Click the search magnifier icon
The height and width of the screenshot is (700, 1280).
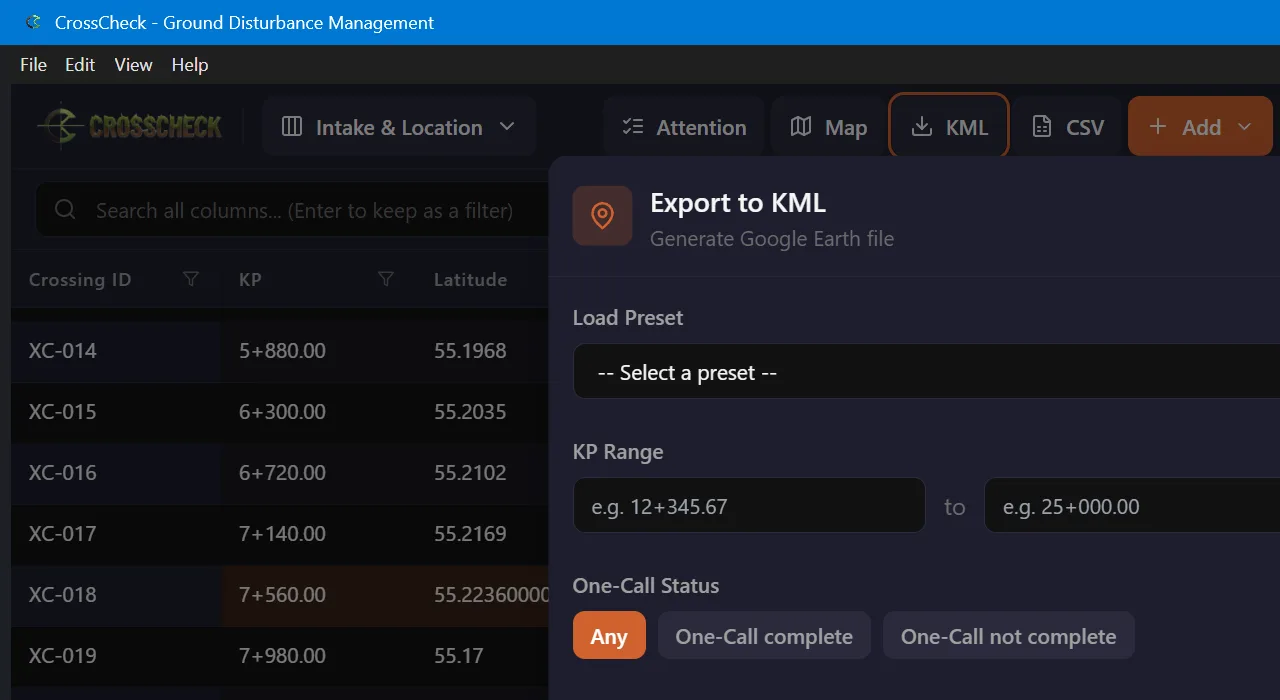click(x=66, y=209)
